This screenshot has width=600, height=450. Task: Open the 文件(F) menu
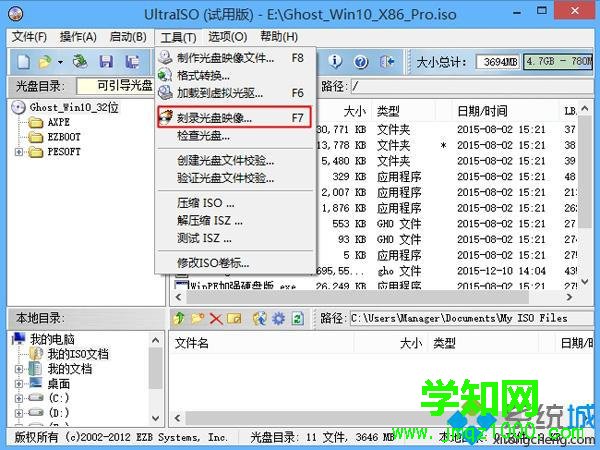[29, 37]
